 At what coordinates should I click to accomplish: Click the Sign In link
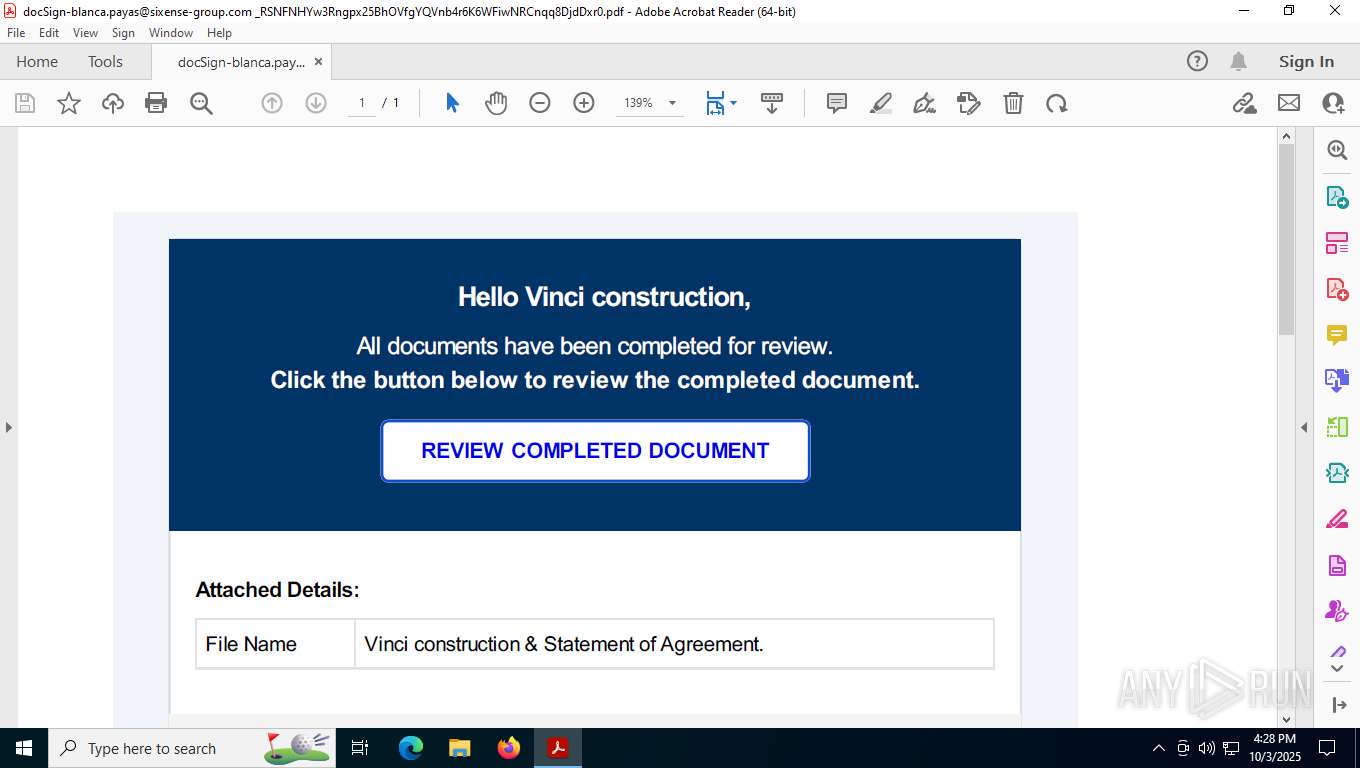(1306, 61)
